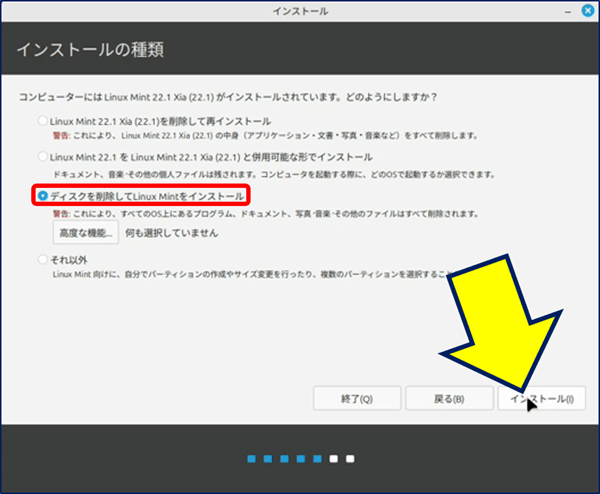Minimize the インストール window
The image size is (600, 494).
[x=568, y=12]
